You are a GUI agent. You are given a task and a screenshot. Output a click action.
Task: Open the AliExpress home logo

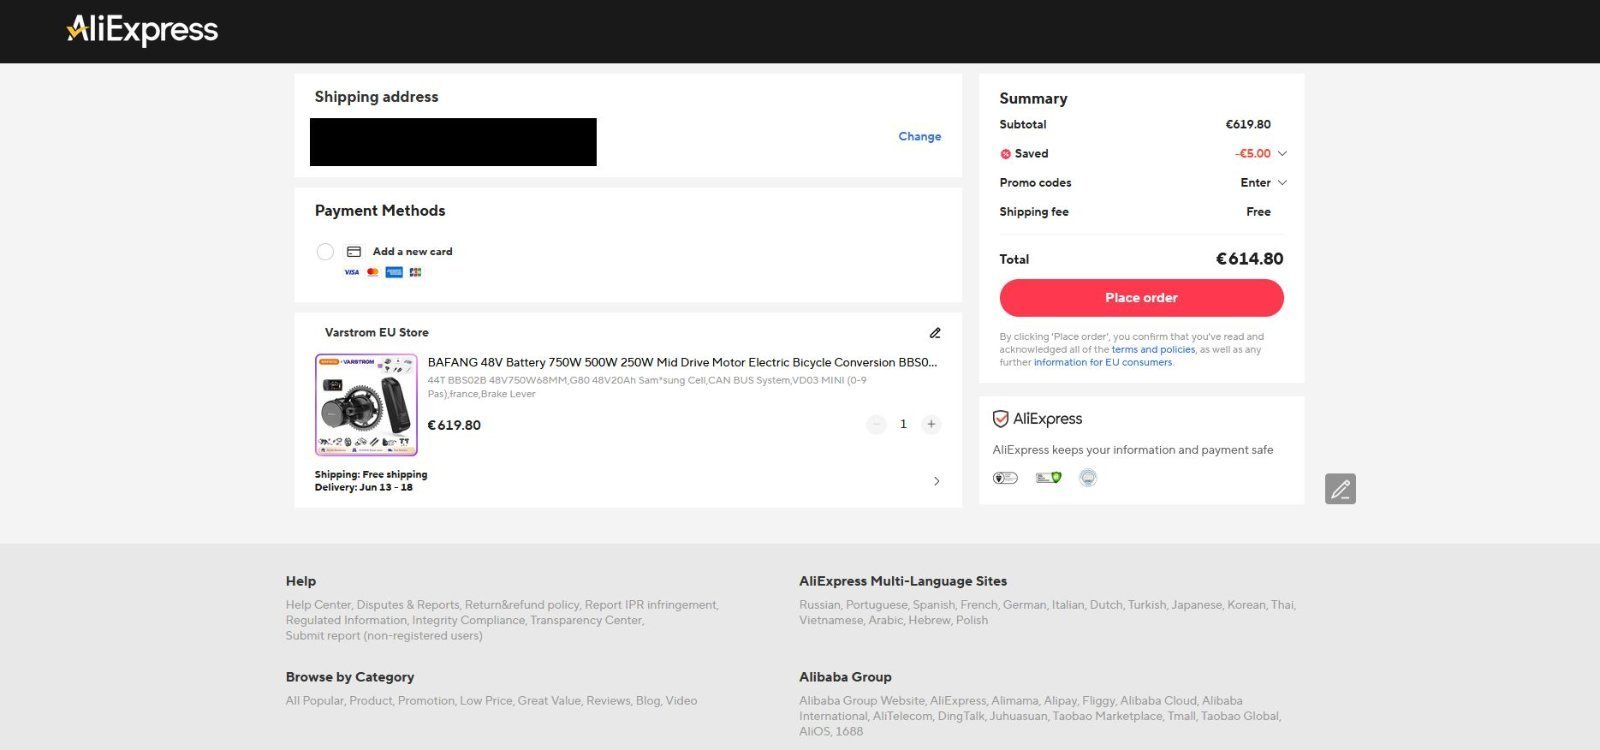[x=142, y=30]
